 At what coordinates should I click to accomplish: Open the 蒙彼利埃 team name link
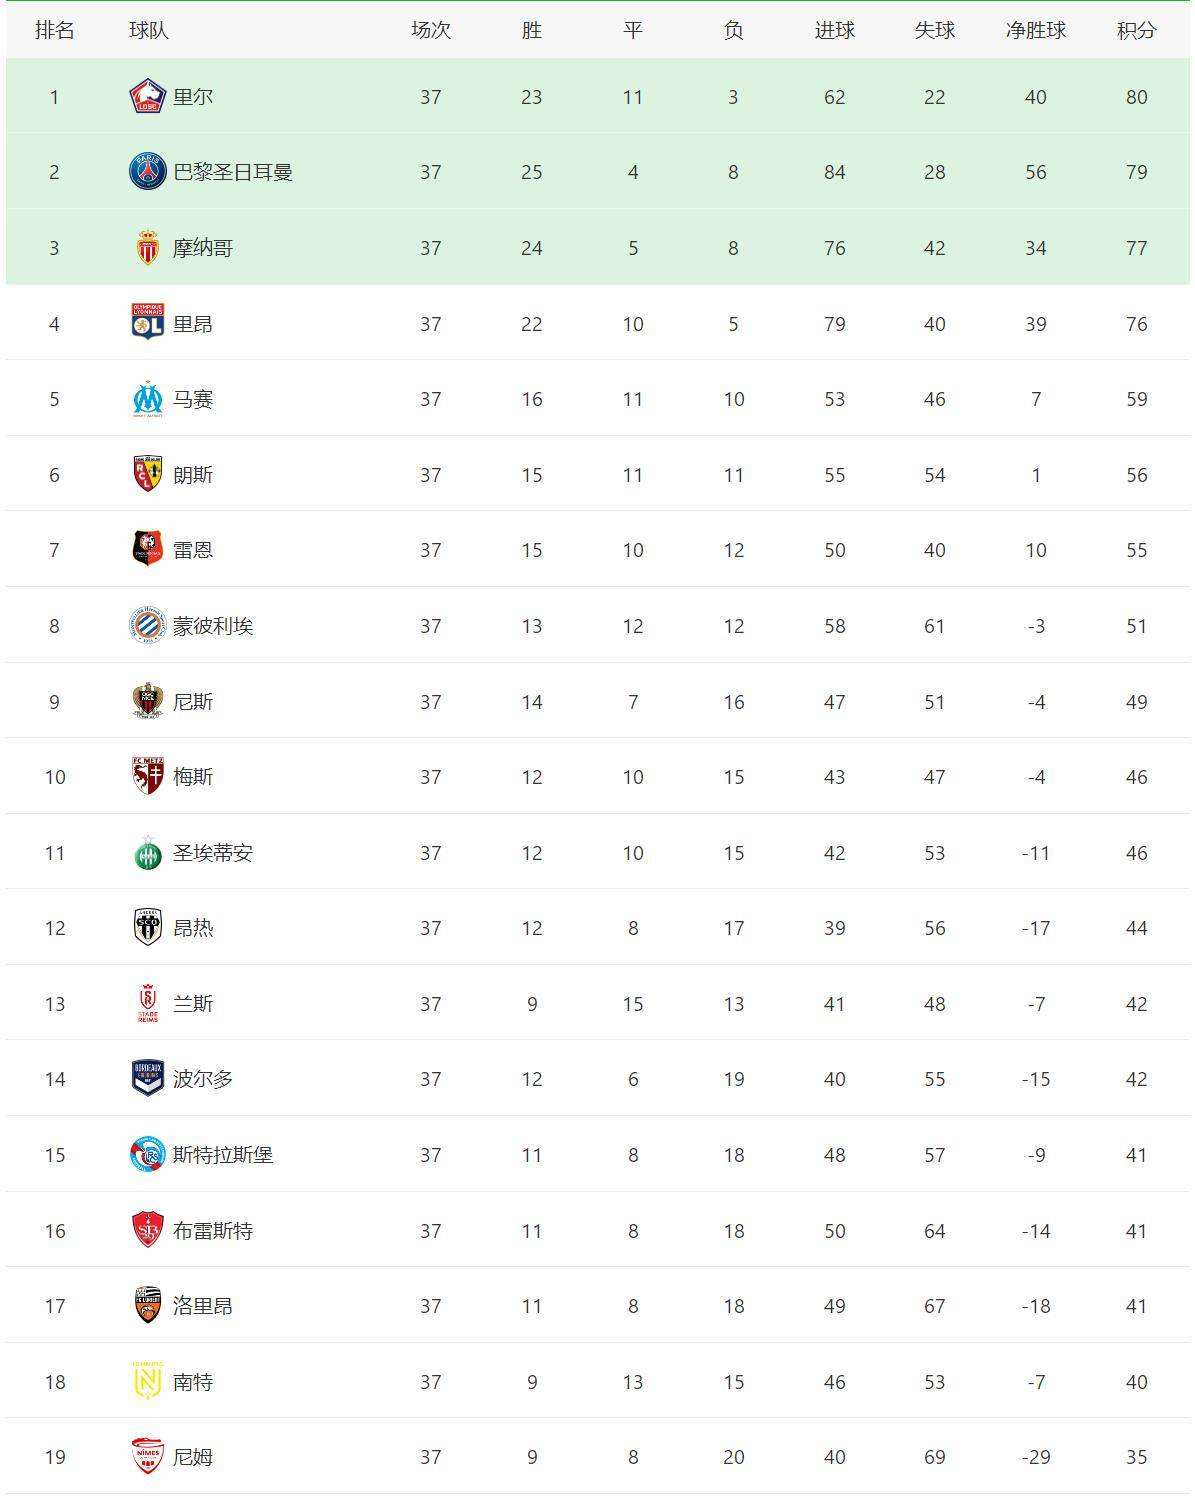tap(213, 626)
